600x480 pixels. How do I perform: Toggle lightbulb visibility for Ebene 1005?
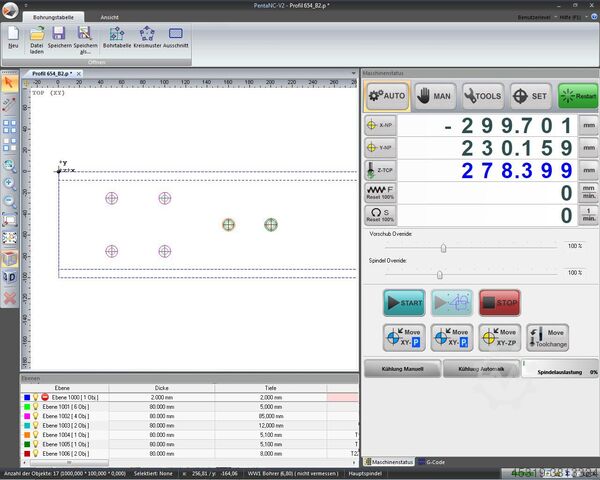pyautogui.click(x=35, y=444)
